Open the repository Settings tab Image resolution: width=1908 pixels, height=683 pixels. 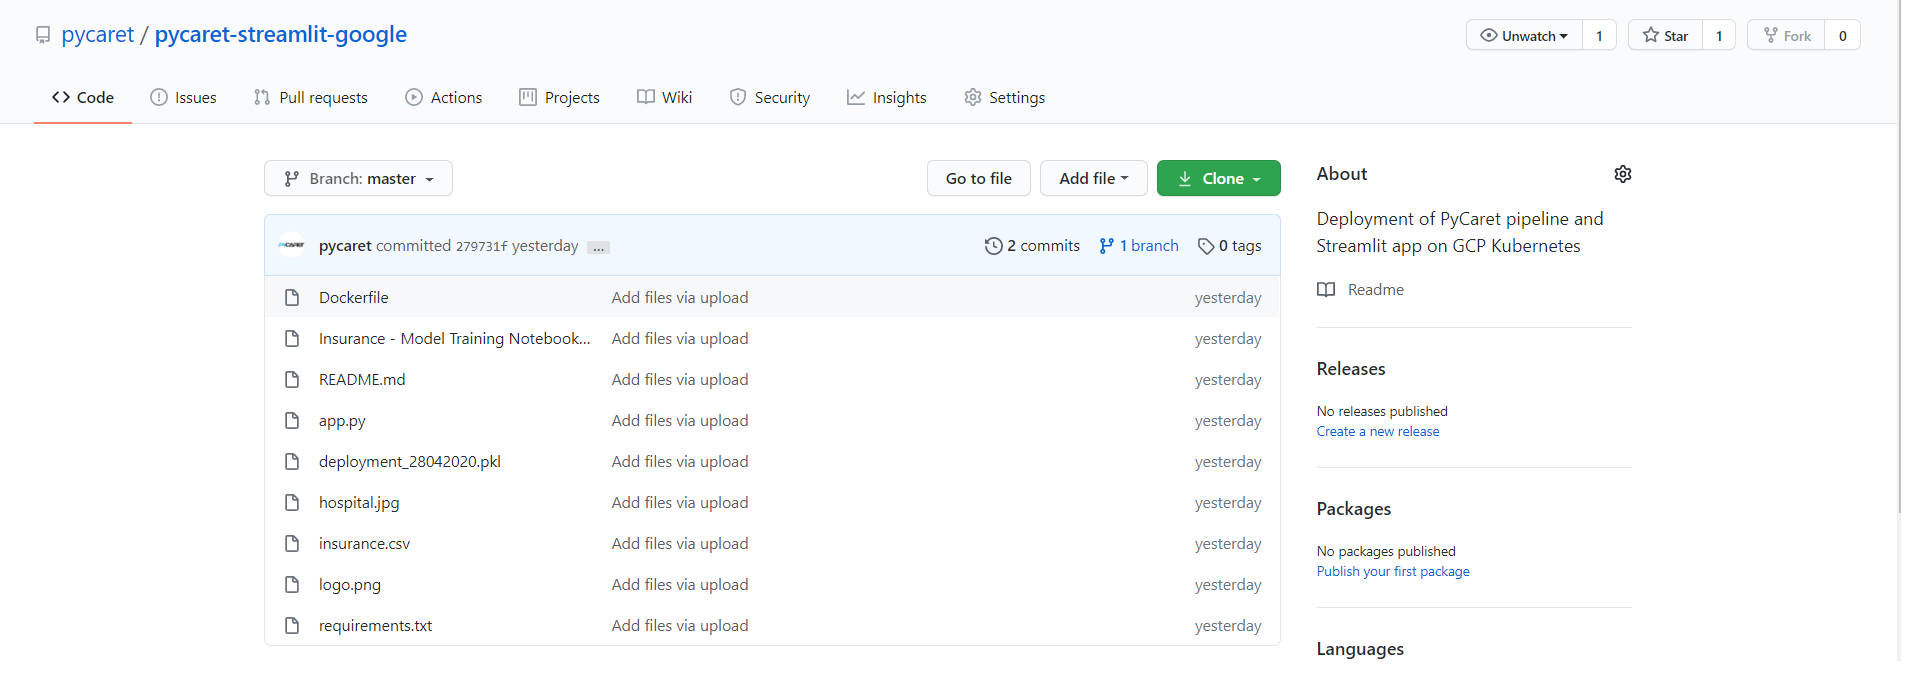(x=1004, y=97)
